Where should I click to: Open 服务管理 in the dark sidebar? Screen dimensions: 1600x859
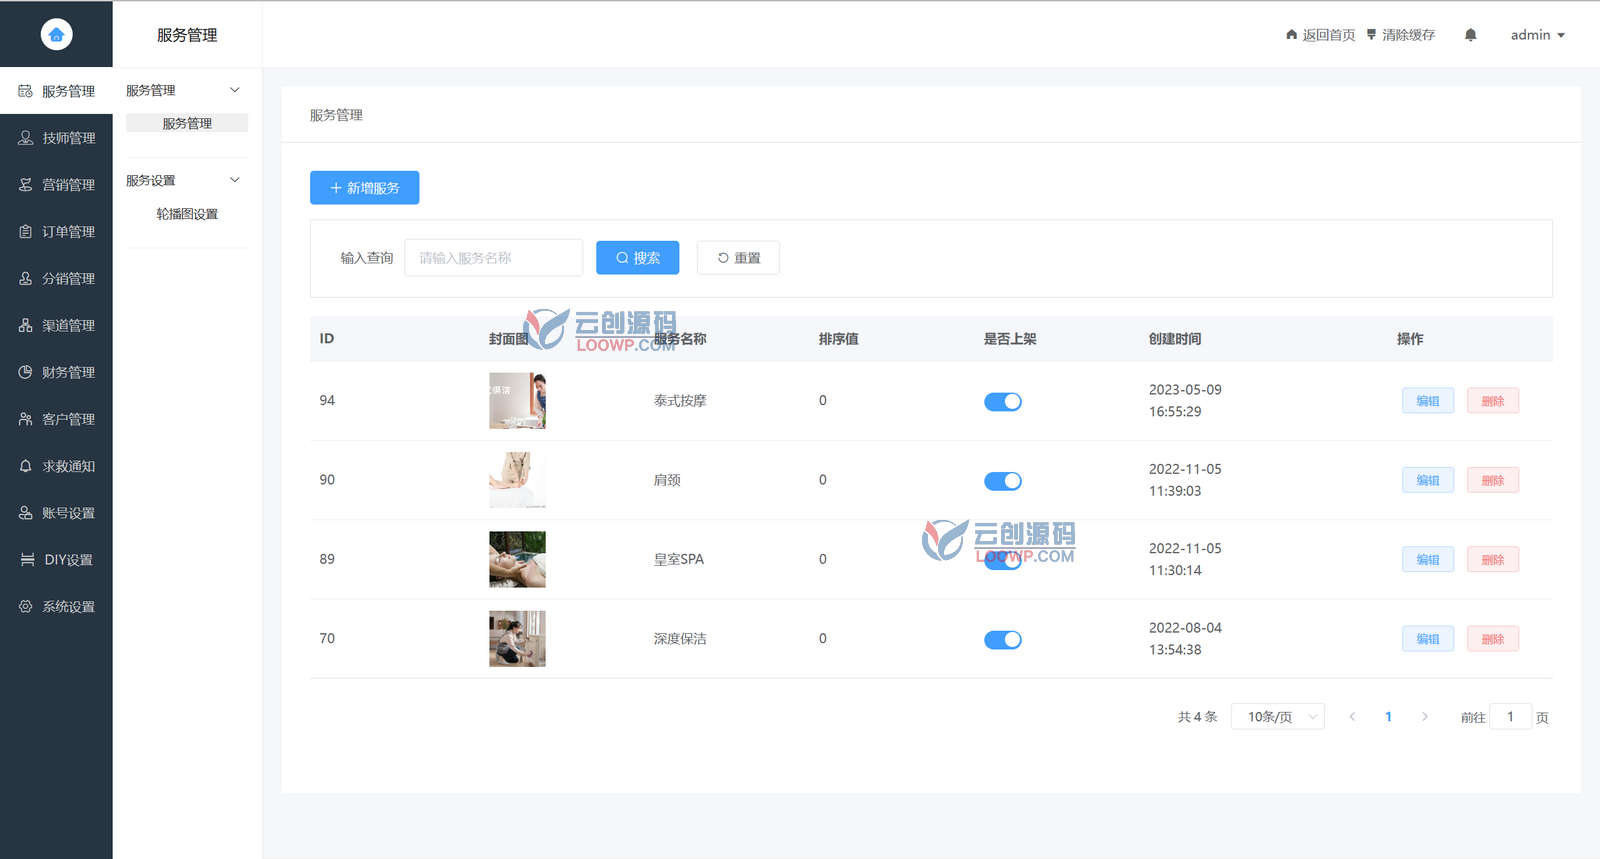pos(56,91)
